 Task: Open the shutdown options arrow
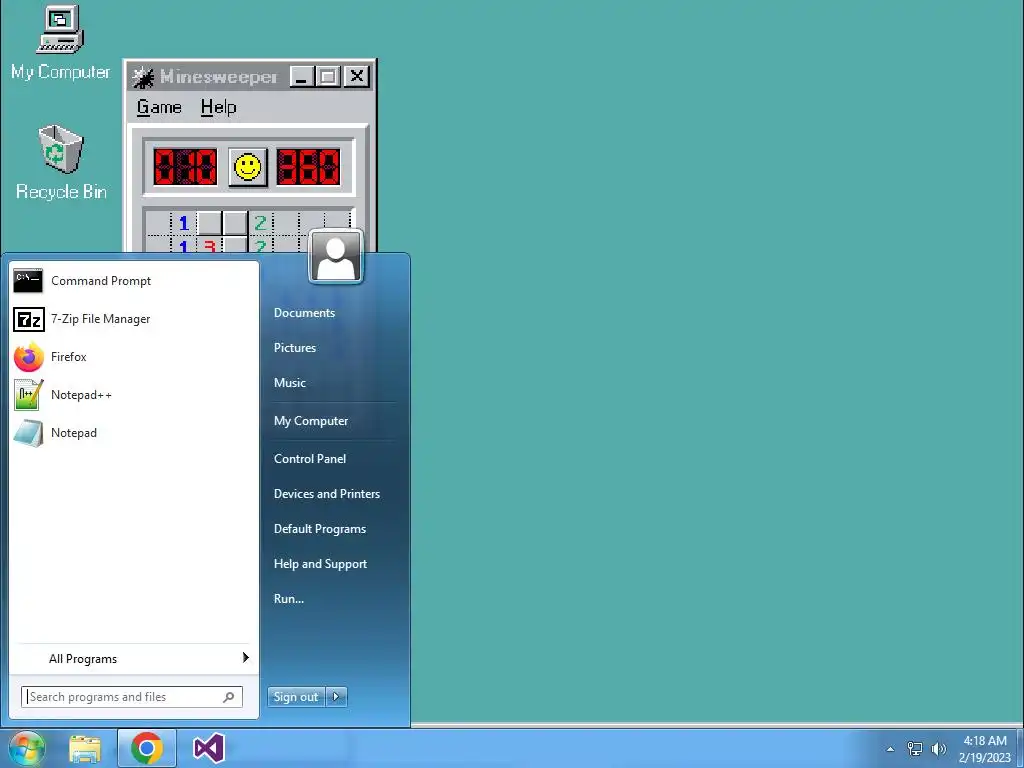(336, 697)
